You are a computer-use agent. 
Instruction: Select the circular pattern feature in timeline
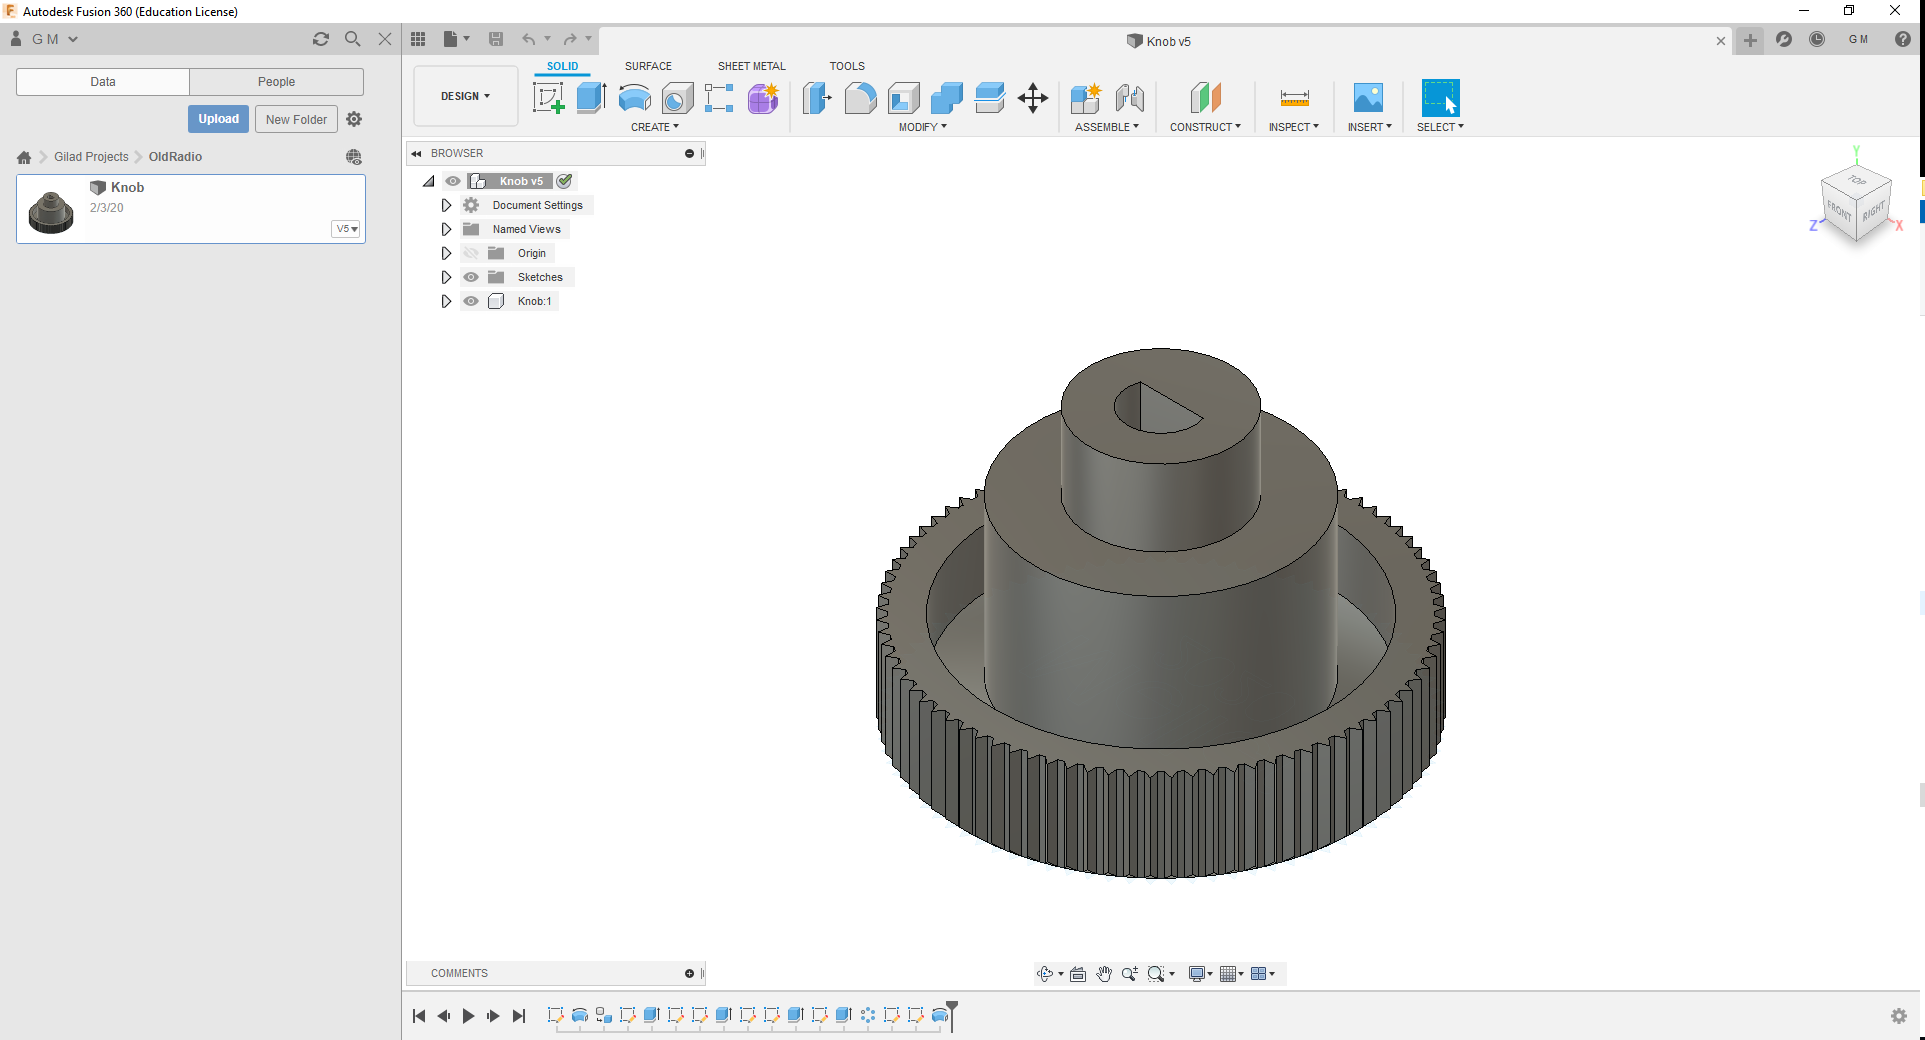pos(868,1016)
